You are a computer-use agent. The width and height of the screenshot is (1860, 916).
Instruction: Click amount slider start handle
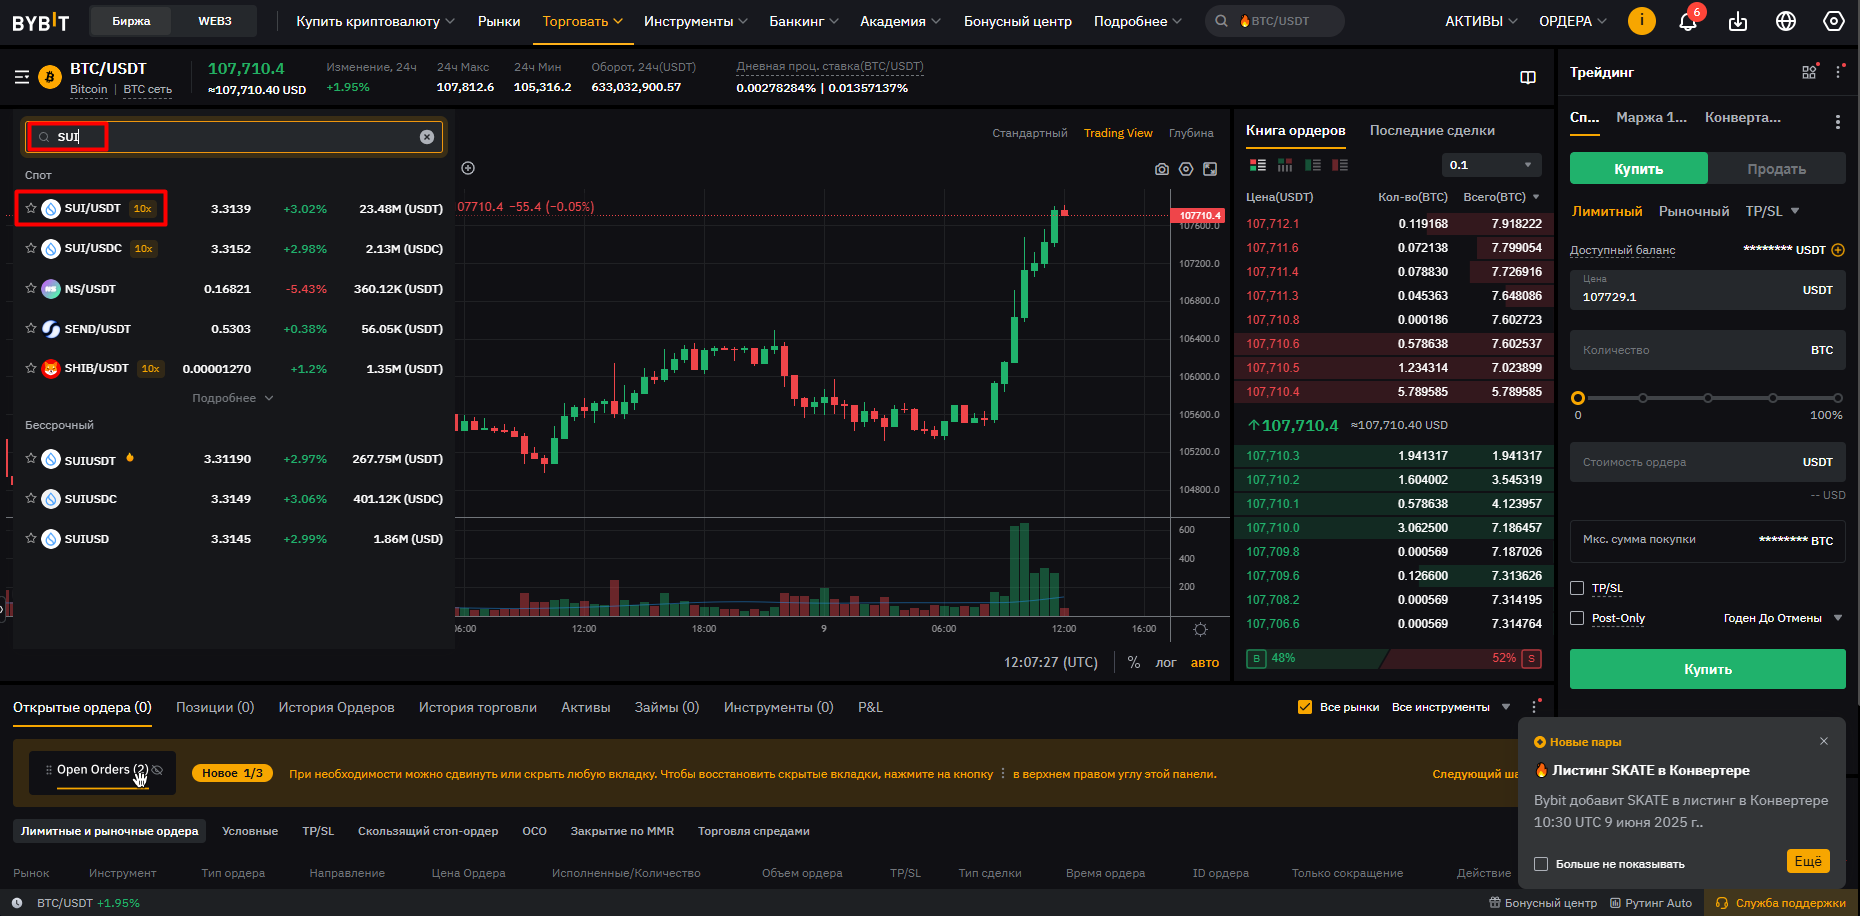[1578, 398]
